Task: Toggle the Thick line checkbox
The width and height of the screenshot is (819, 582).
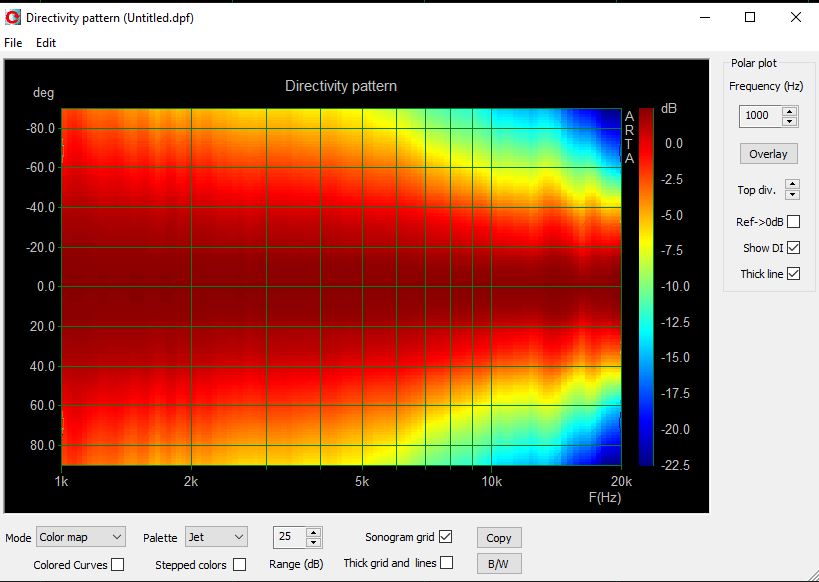Action: point(793,274)
